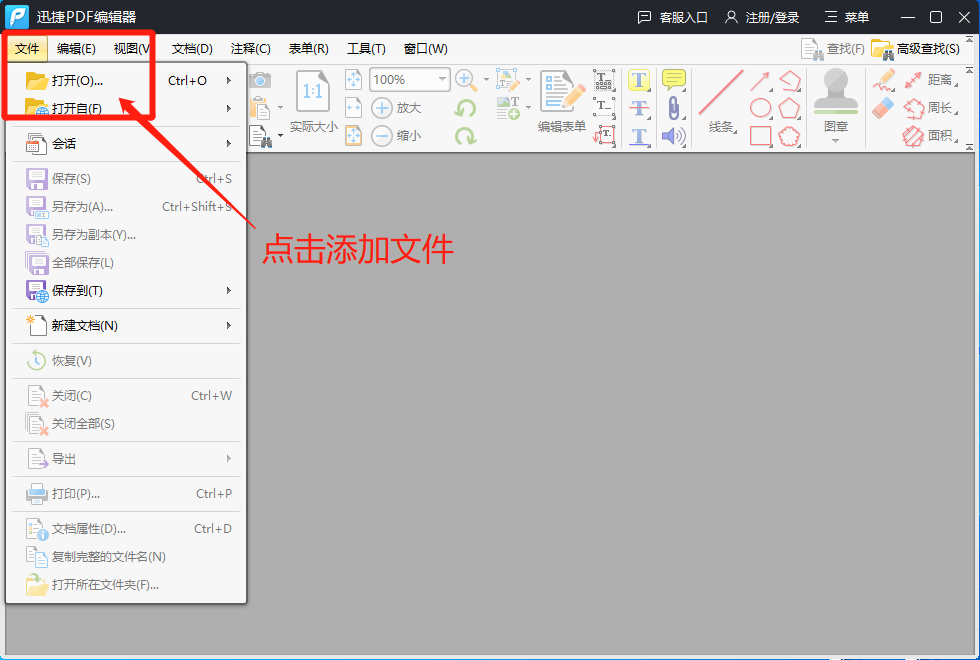The width and height of the screenshot is (980, 660).
Task: Click the fit page icon left of zoom box
Action: click(354, 79)
